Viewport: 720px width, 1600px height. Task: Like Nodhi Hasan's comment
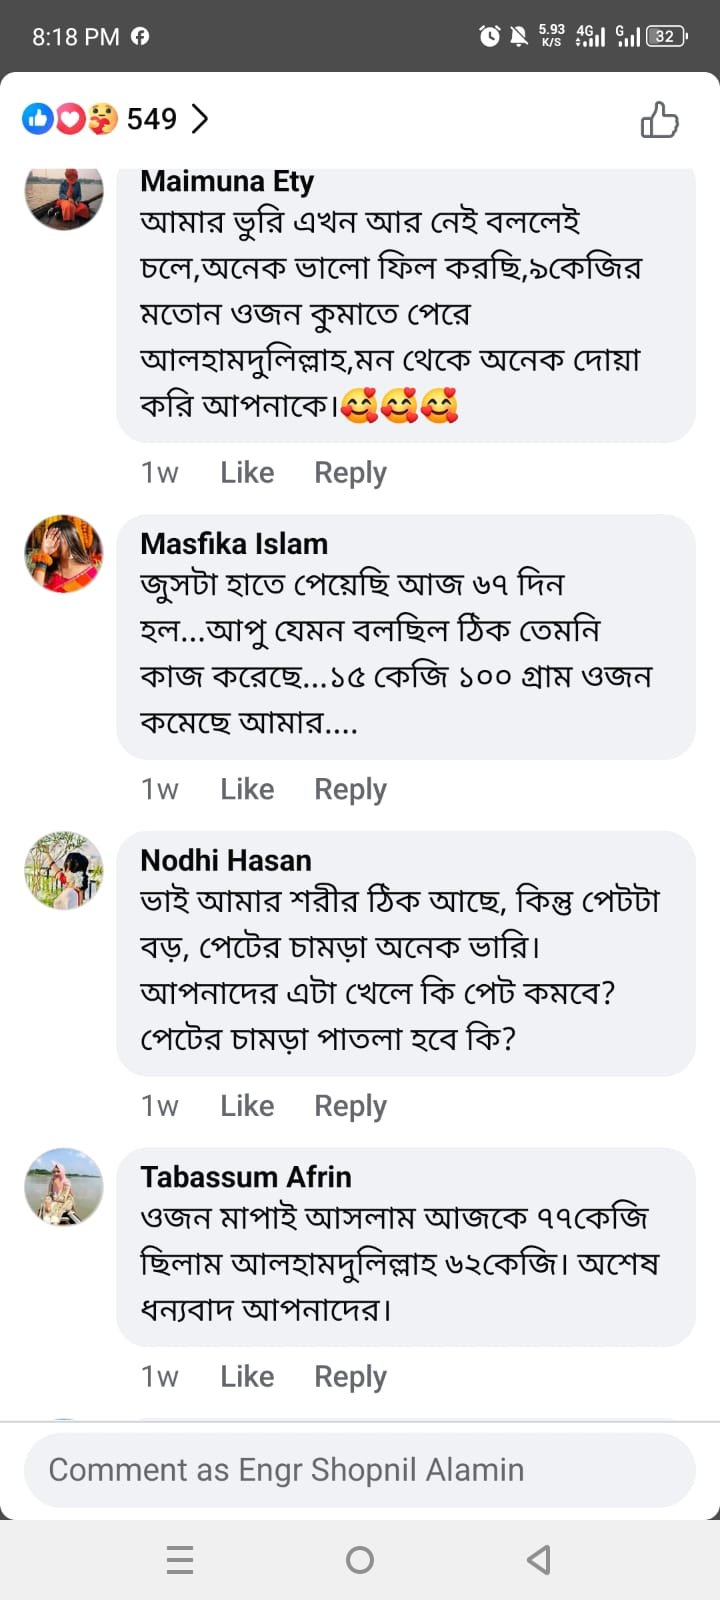click(247, 1105)
